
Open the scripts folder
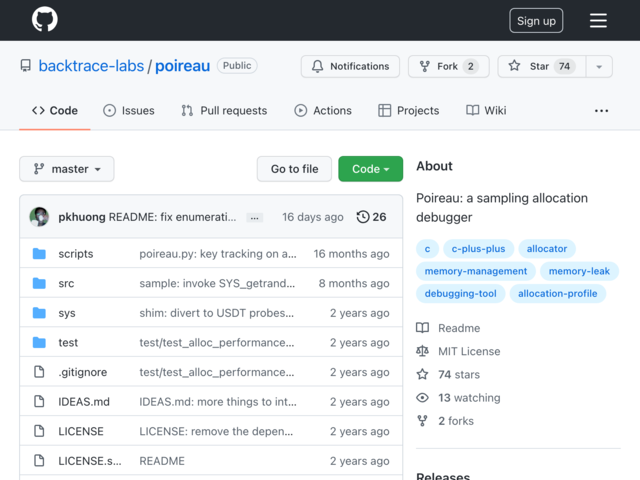pos(76,254)
